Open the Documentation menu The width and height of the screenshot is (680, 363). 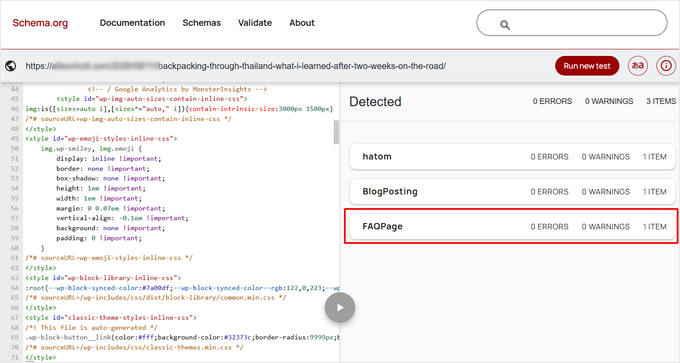(x=132, y=23)
